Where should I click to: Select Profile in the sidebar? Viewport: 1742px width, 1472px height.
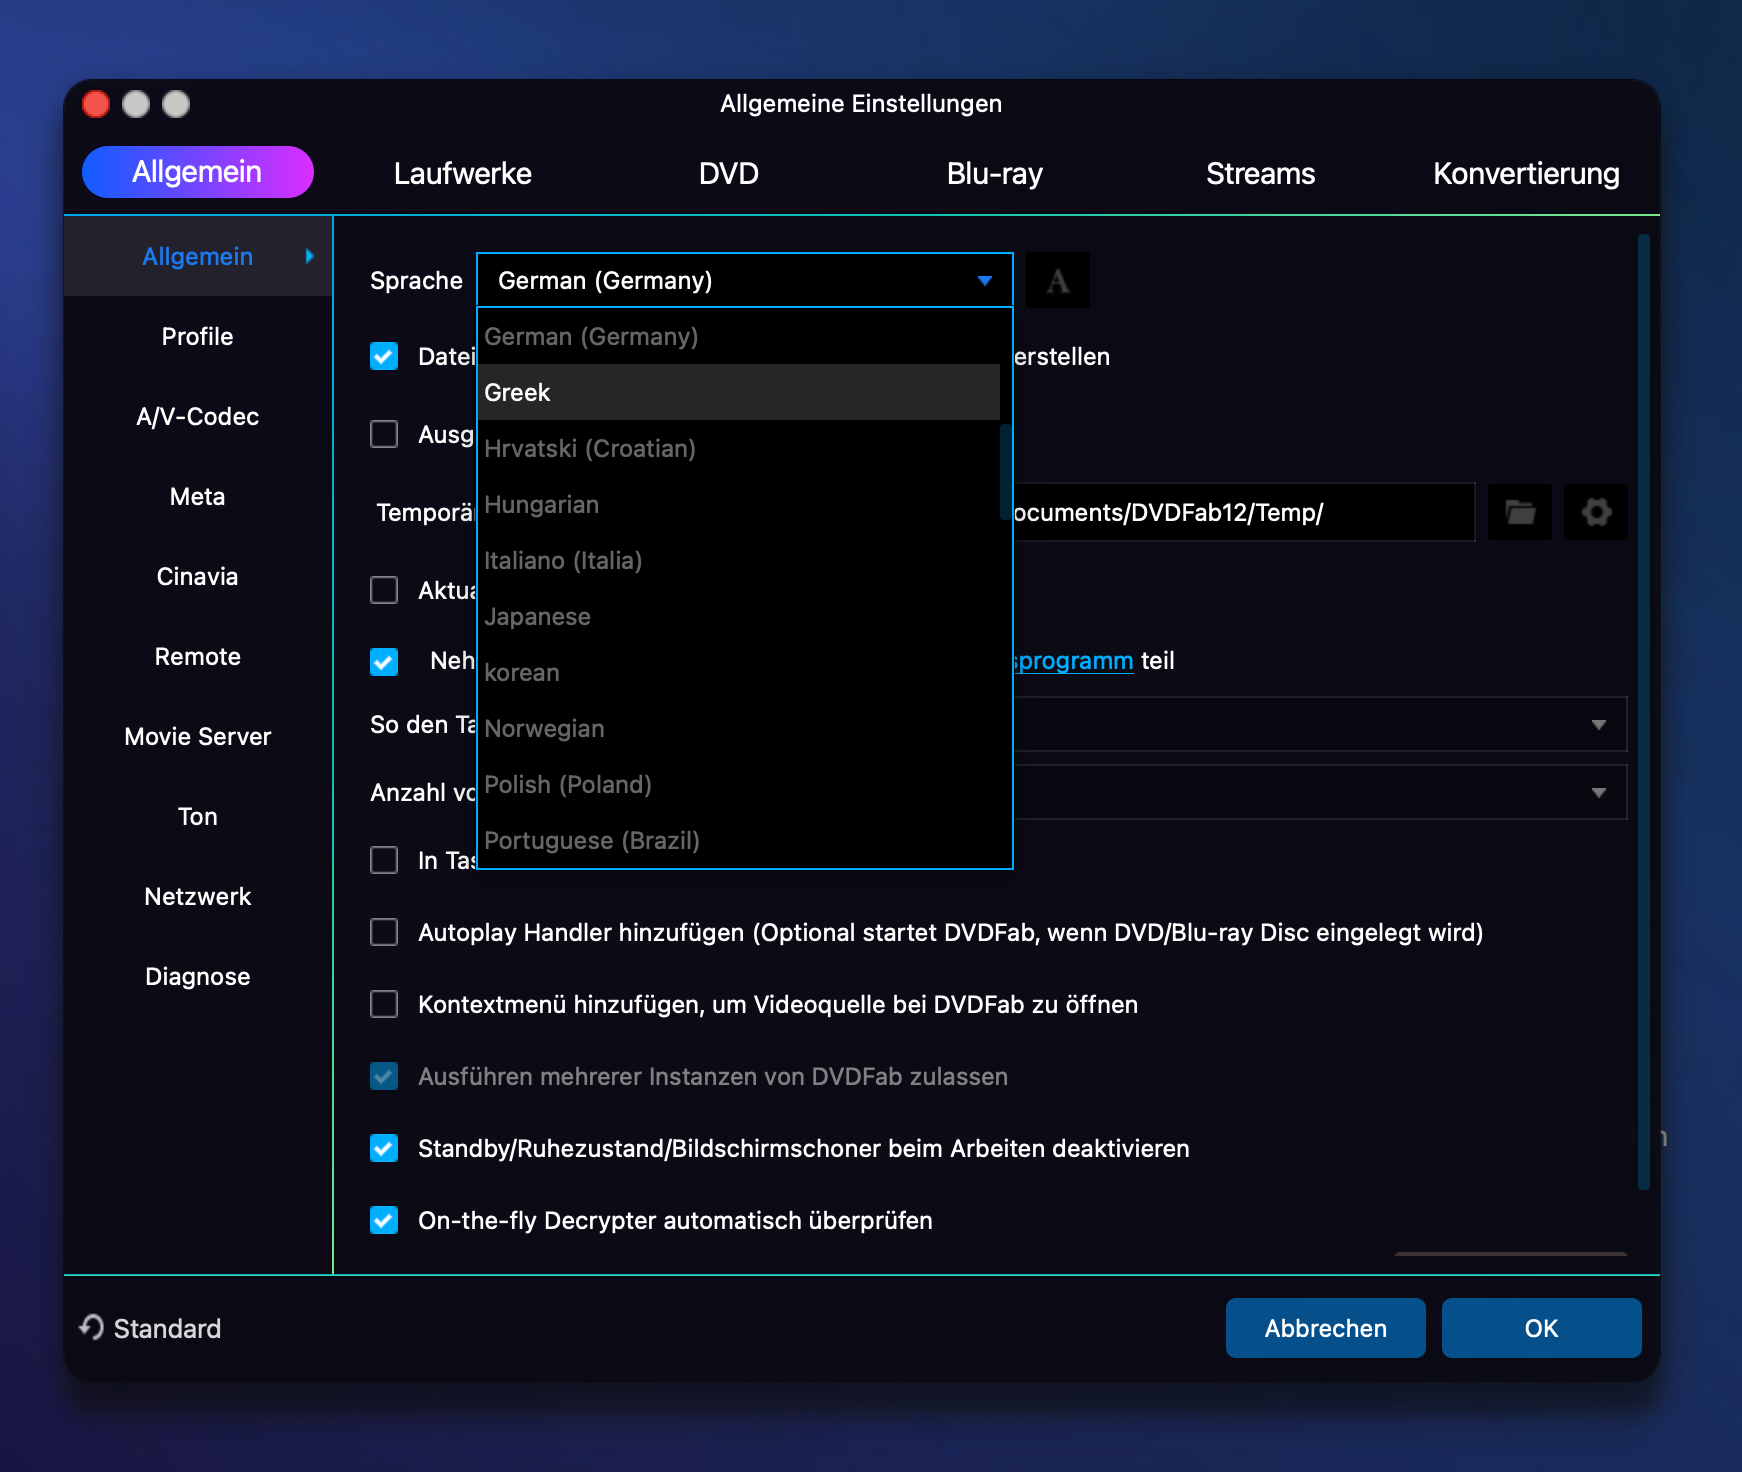pos(198,336)
